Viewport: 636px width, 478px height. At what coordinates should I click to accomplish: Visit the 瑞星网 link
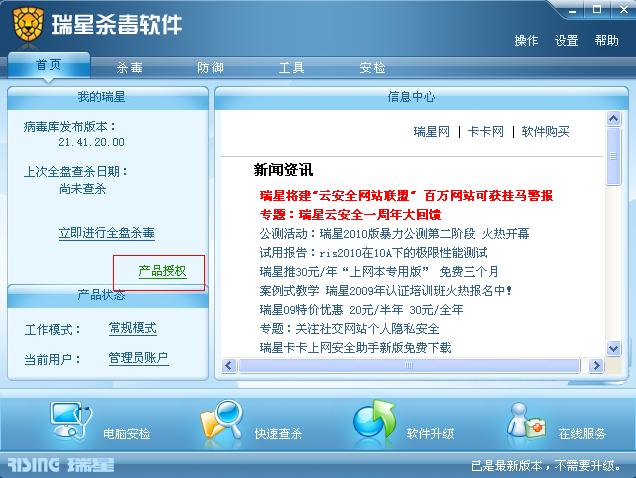[x=432, y=131]
